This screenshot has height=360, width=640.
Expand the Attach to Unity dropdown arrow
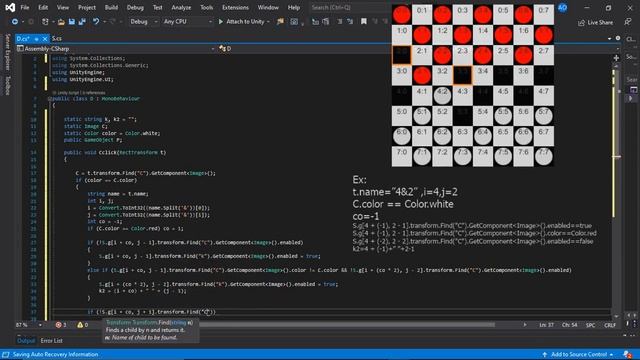268,22
